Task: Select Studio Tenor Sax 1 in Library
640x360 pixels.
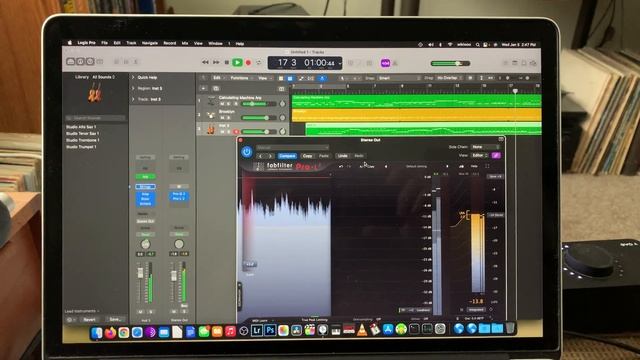Action: point(82,133)
